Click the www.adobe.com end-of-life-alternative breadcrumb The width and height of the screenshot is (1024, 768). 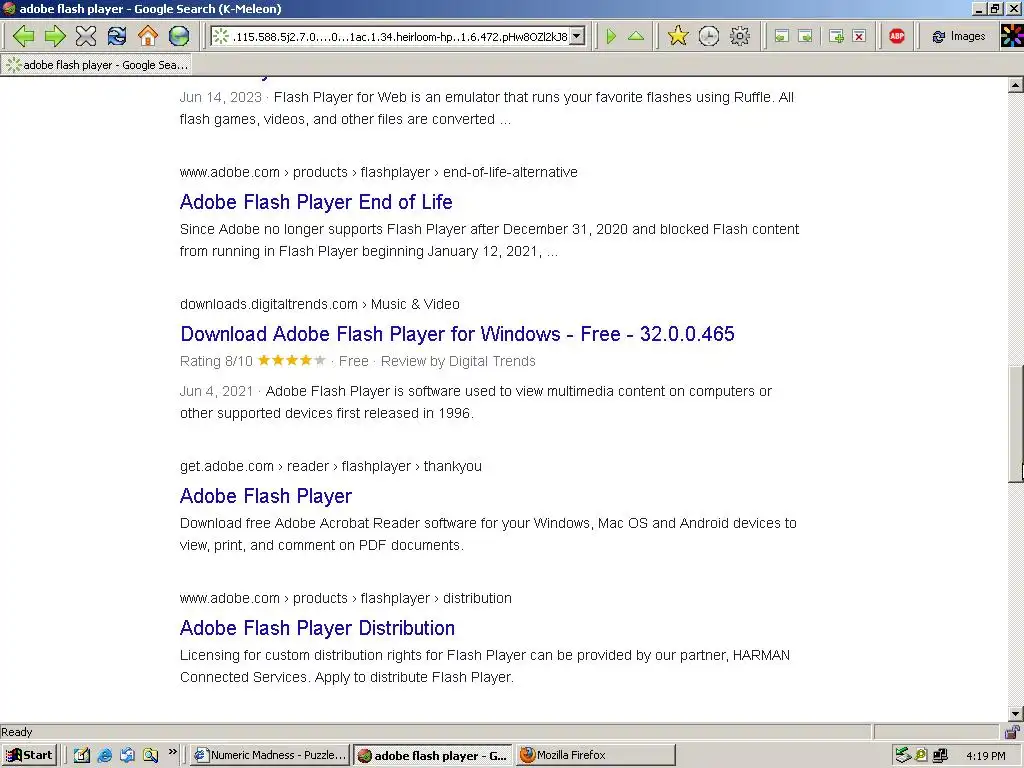[x=379, y=172]
